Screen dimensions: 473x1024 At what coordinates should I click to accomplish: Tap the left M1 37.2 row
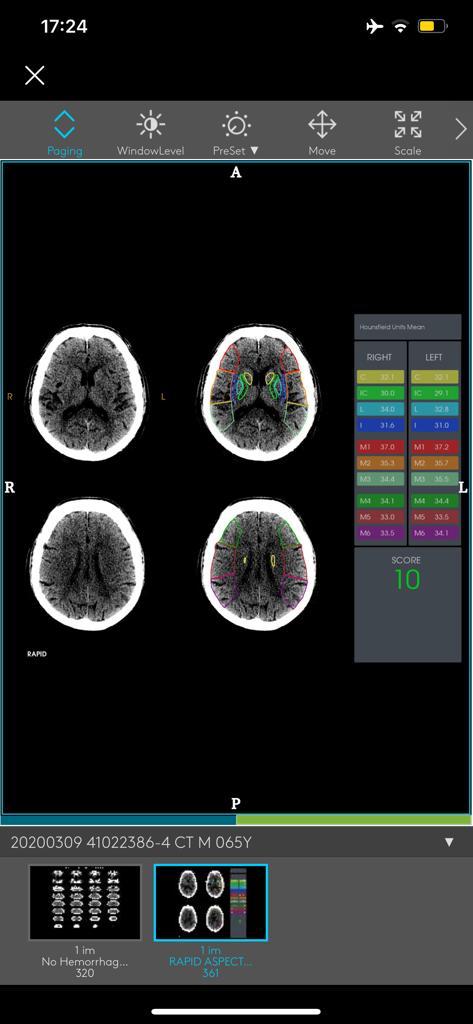coord(434,447)
